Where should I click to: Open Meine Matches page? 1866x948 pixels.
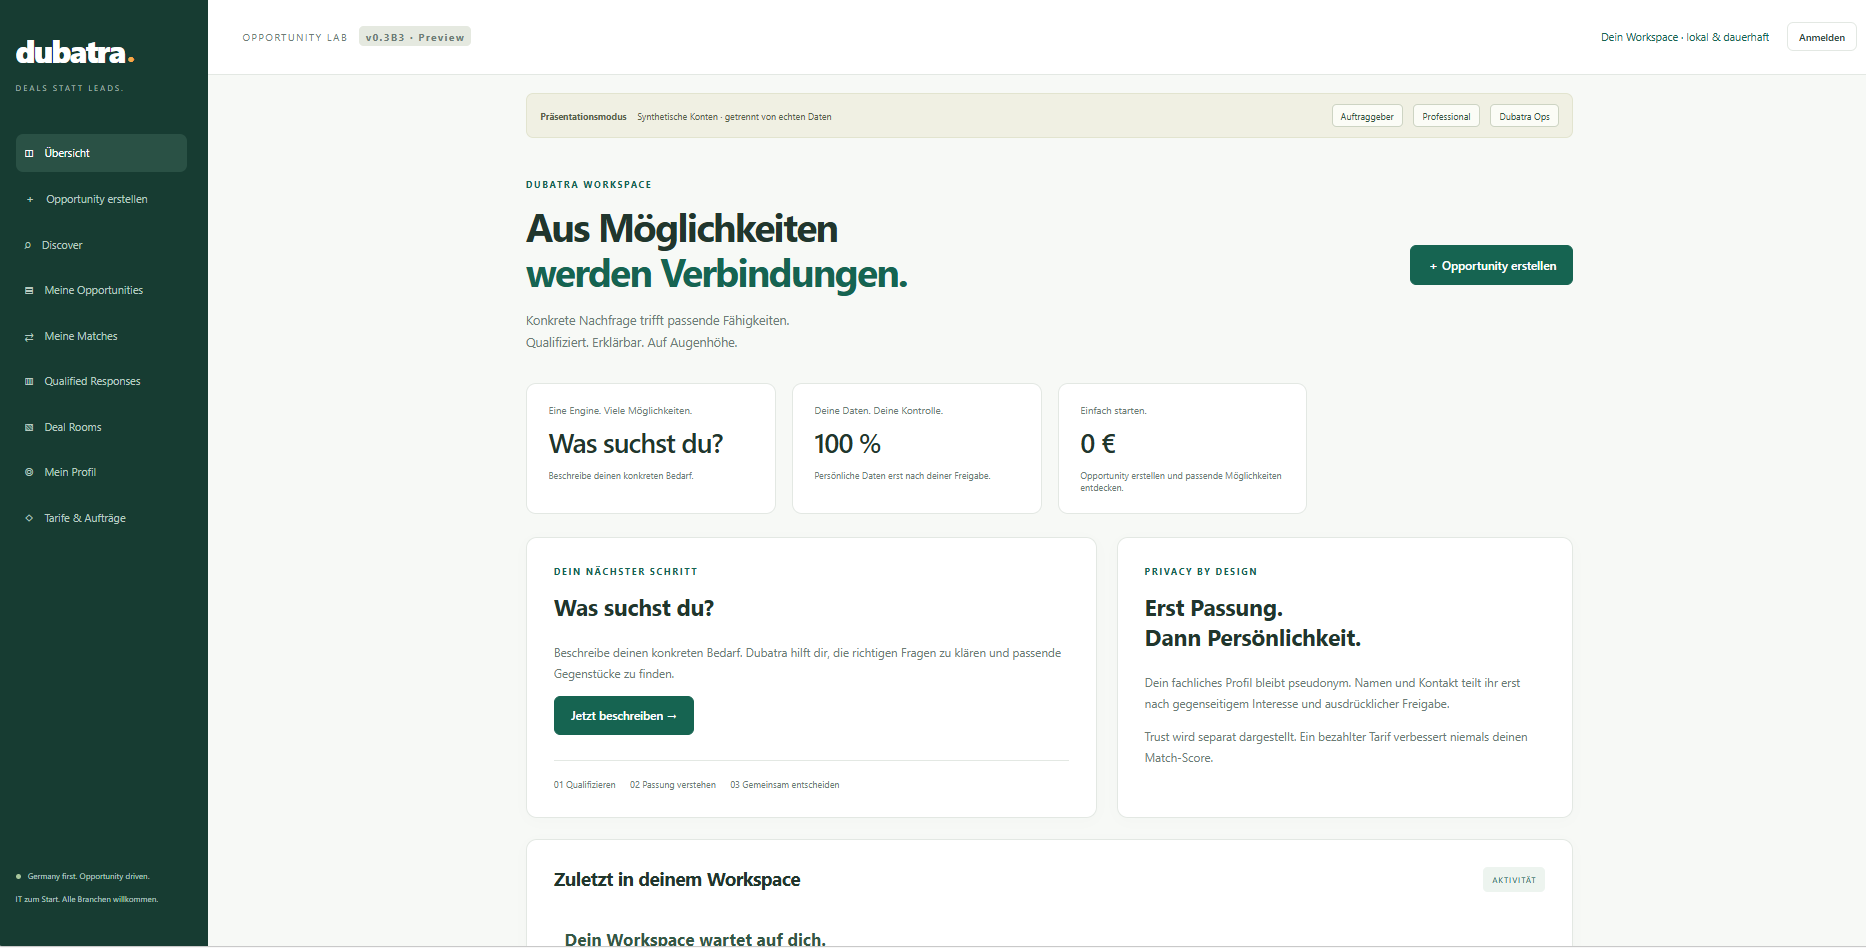tap(101, 336)
